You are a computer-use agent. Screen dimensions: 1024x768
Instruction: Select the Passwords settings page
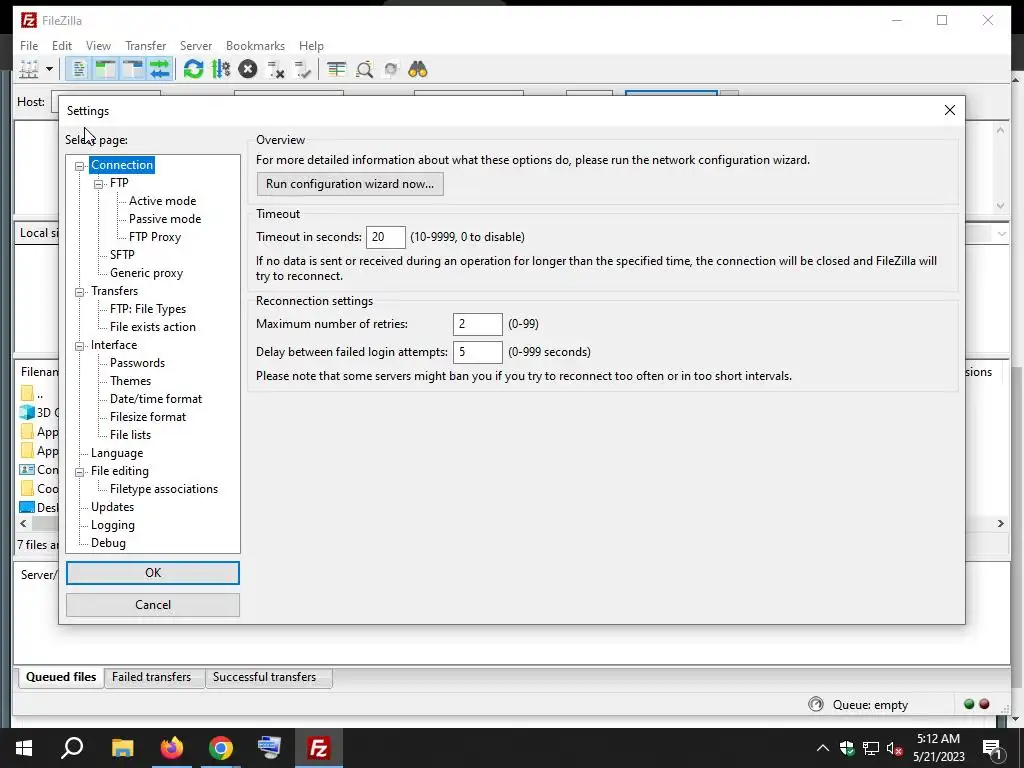pyautogui.click(x=137, y=362)
